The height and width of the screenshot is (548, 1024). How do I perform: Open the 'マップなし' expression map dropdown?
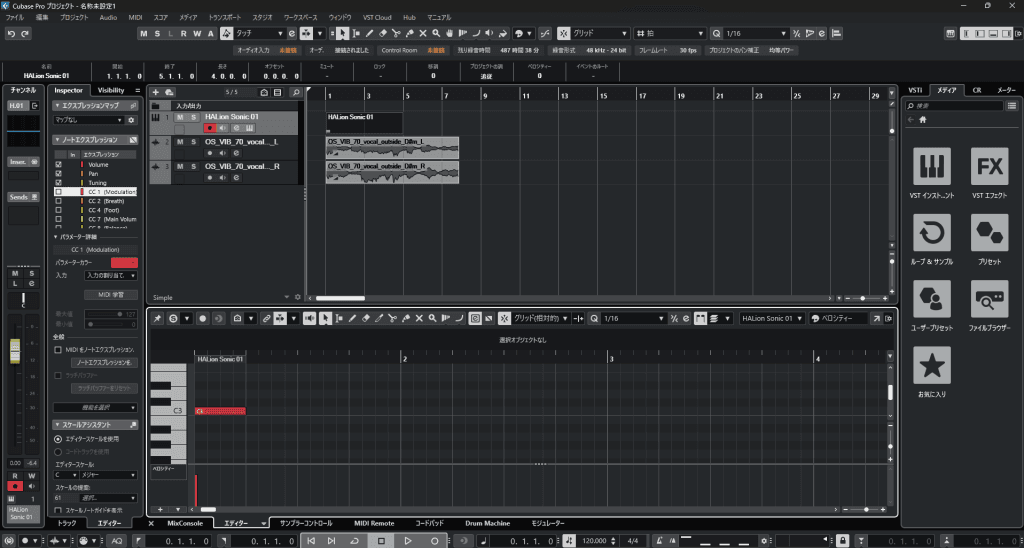(x=88, y=120)
